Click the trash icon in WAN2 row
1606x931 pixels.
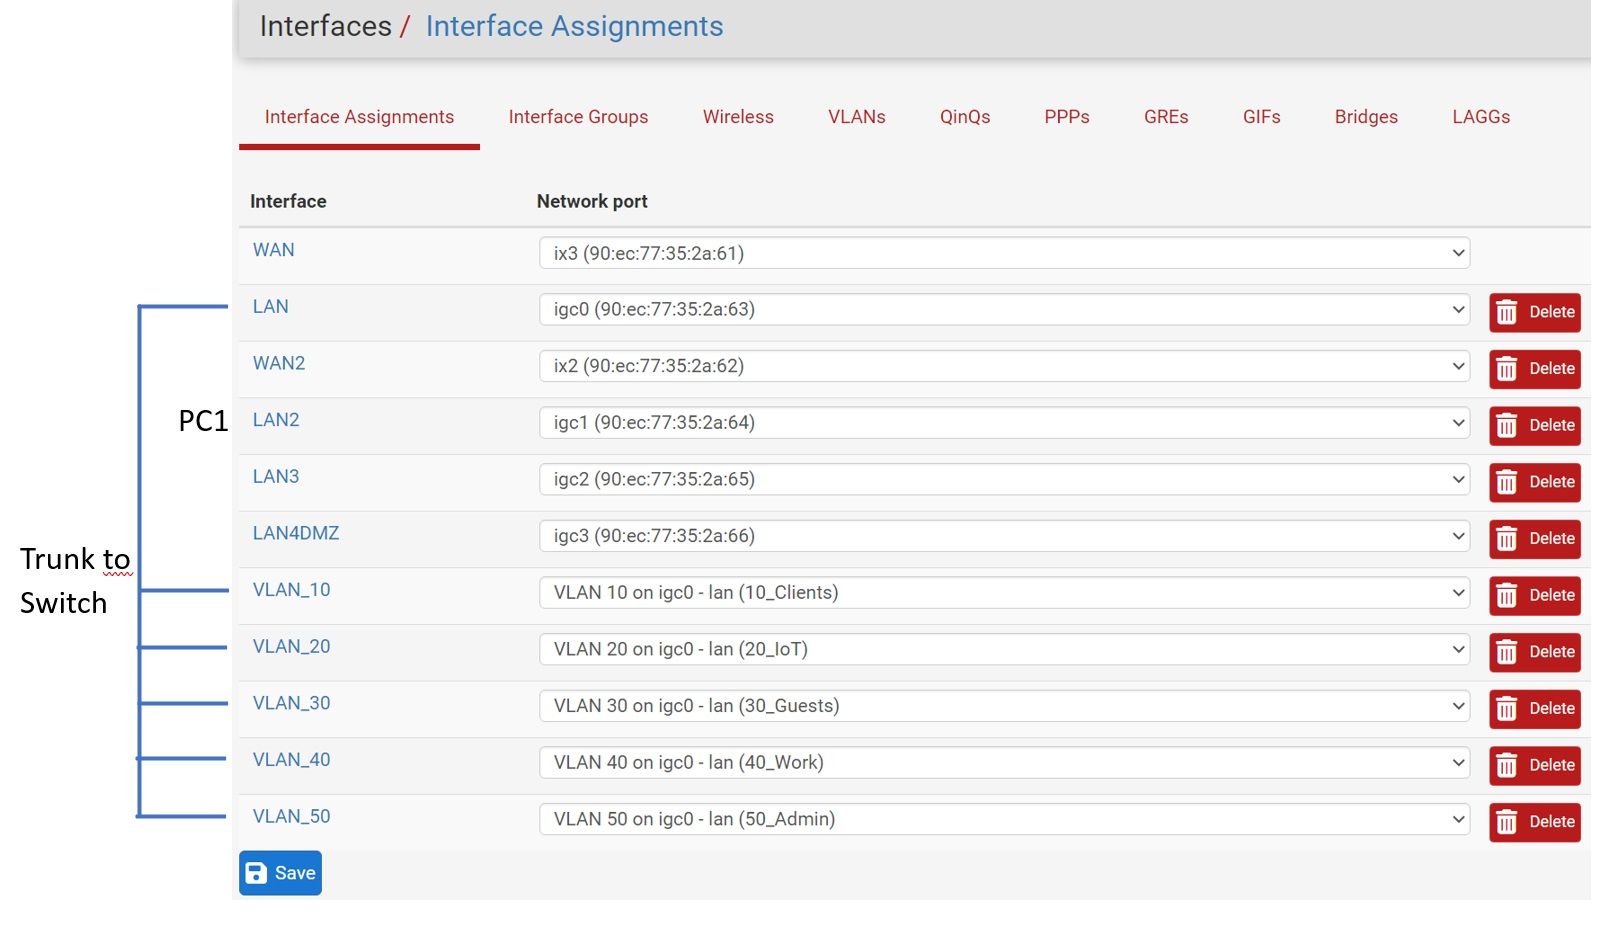pyautogui.click(x=1507, y=369)
